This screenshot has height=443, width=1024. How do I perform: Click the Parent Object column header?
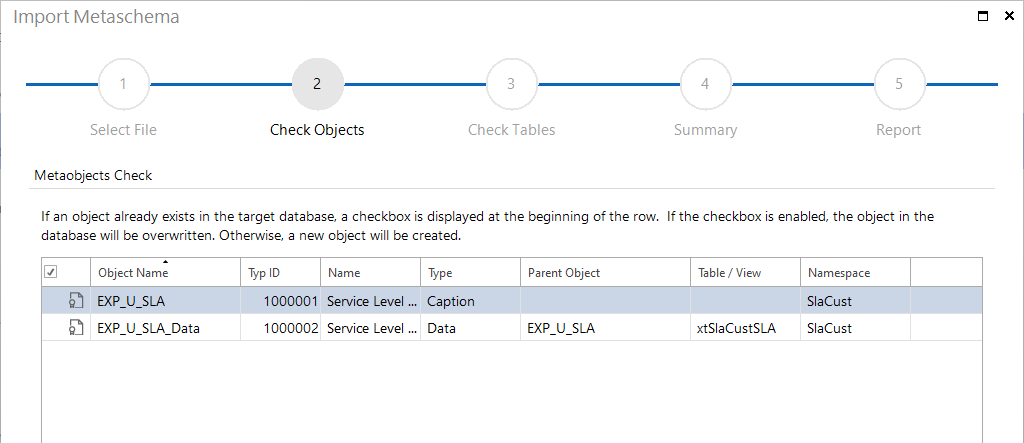point(605,272)
